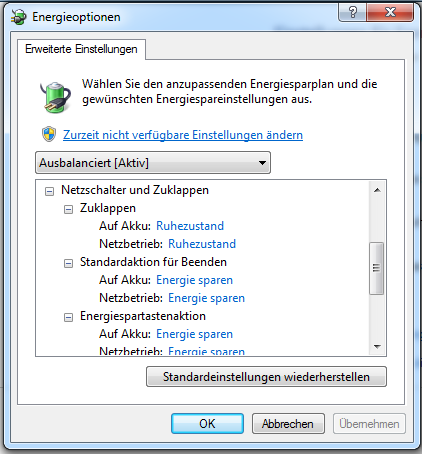Image resolution: width=422 pixels, height=454 pixels.
Task: Click the UAC shield icon beside settings link
Action: 49,134
